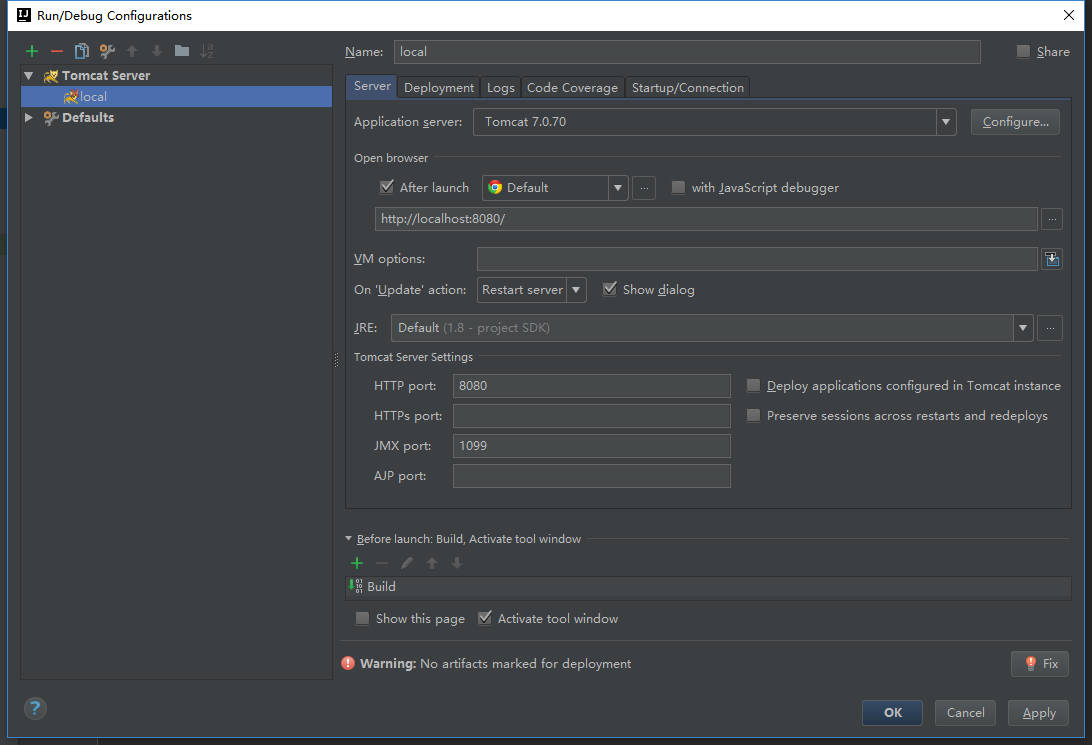The height and width of the screenshot is (745, 1092).
Task: Uncheck the After launch checkbox
Action: click(387, 187)
